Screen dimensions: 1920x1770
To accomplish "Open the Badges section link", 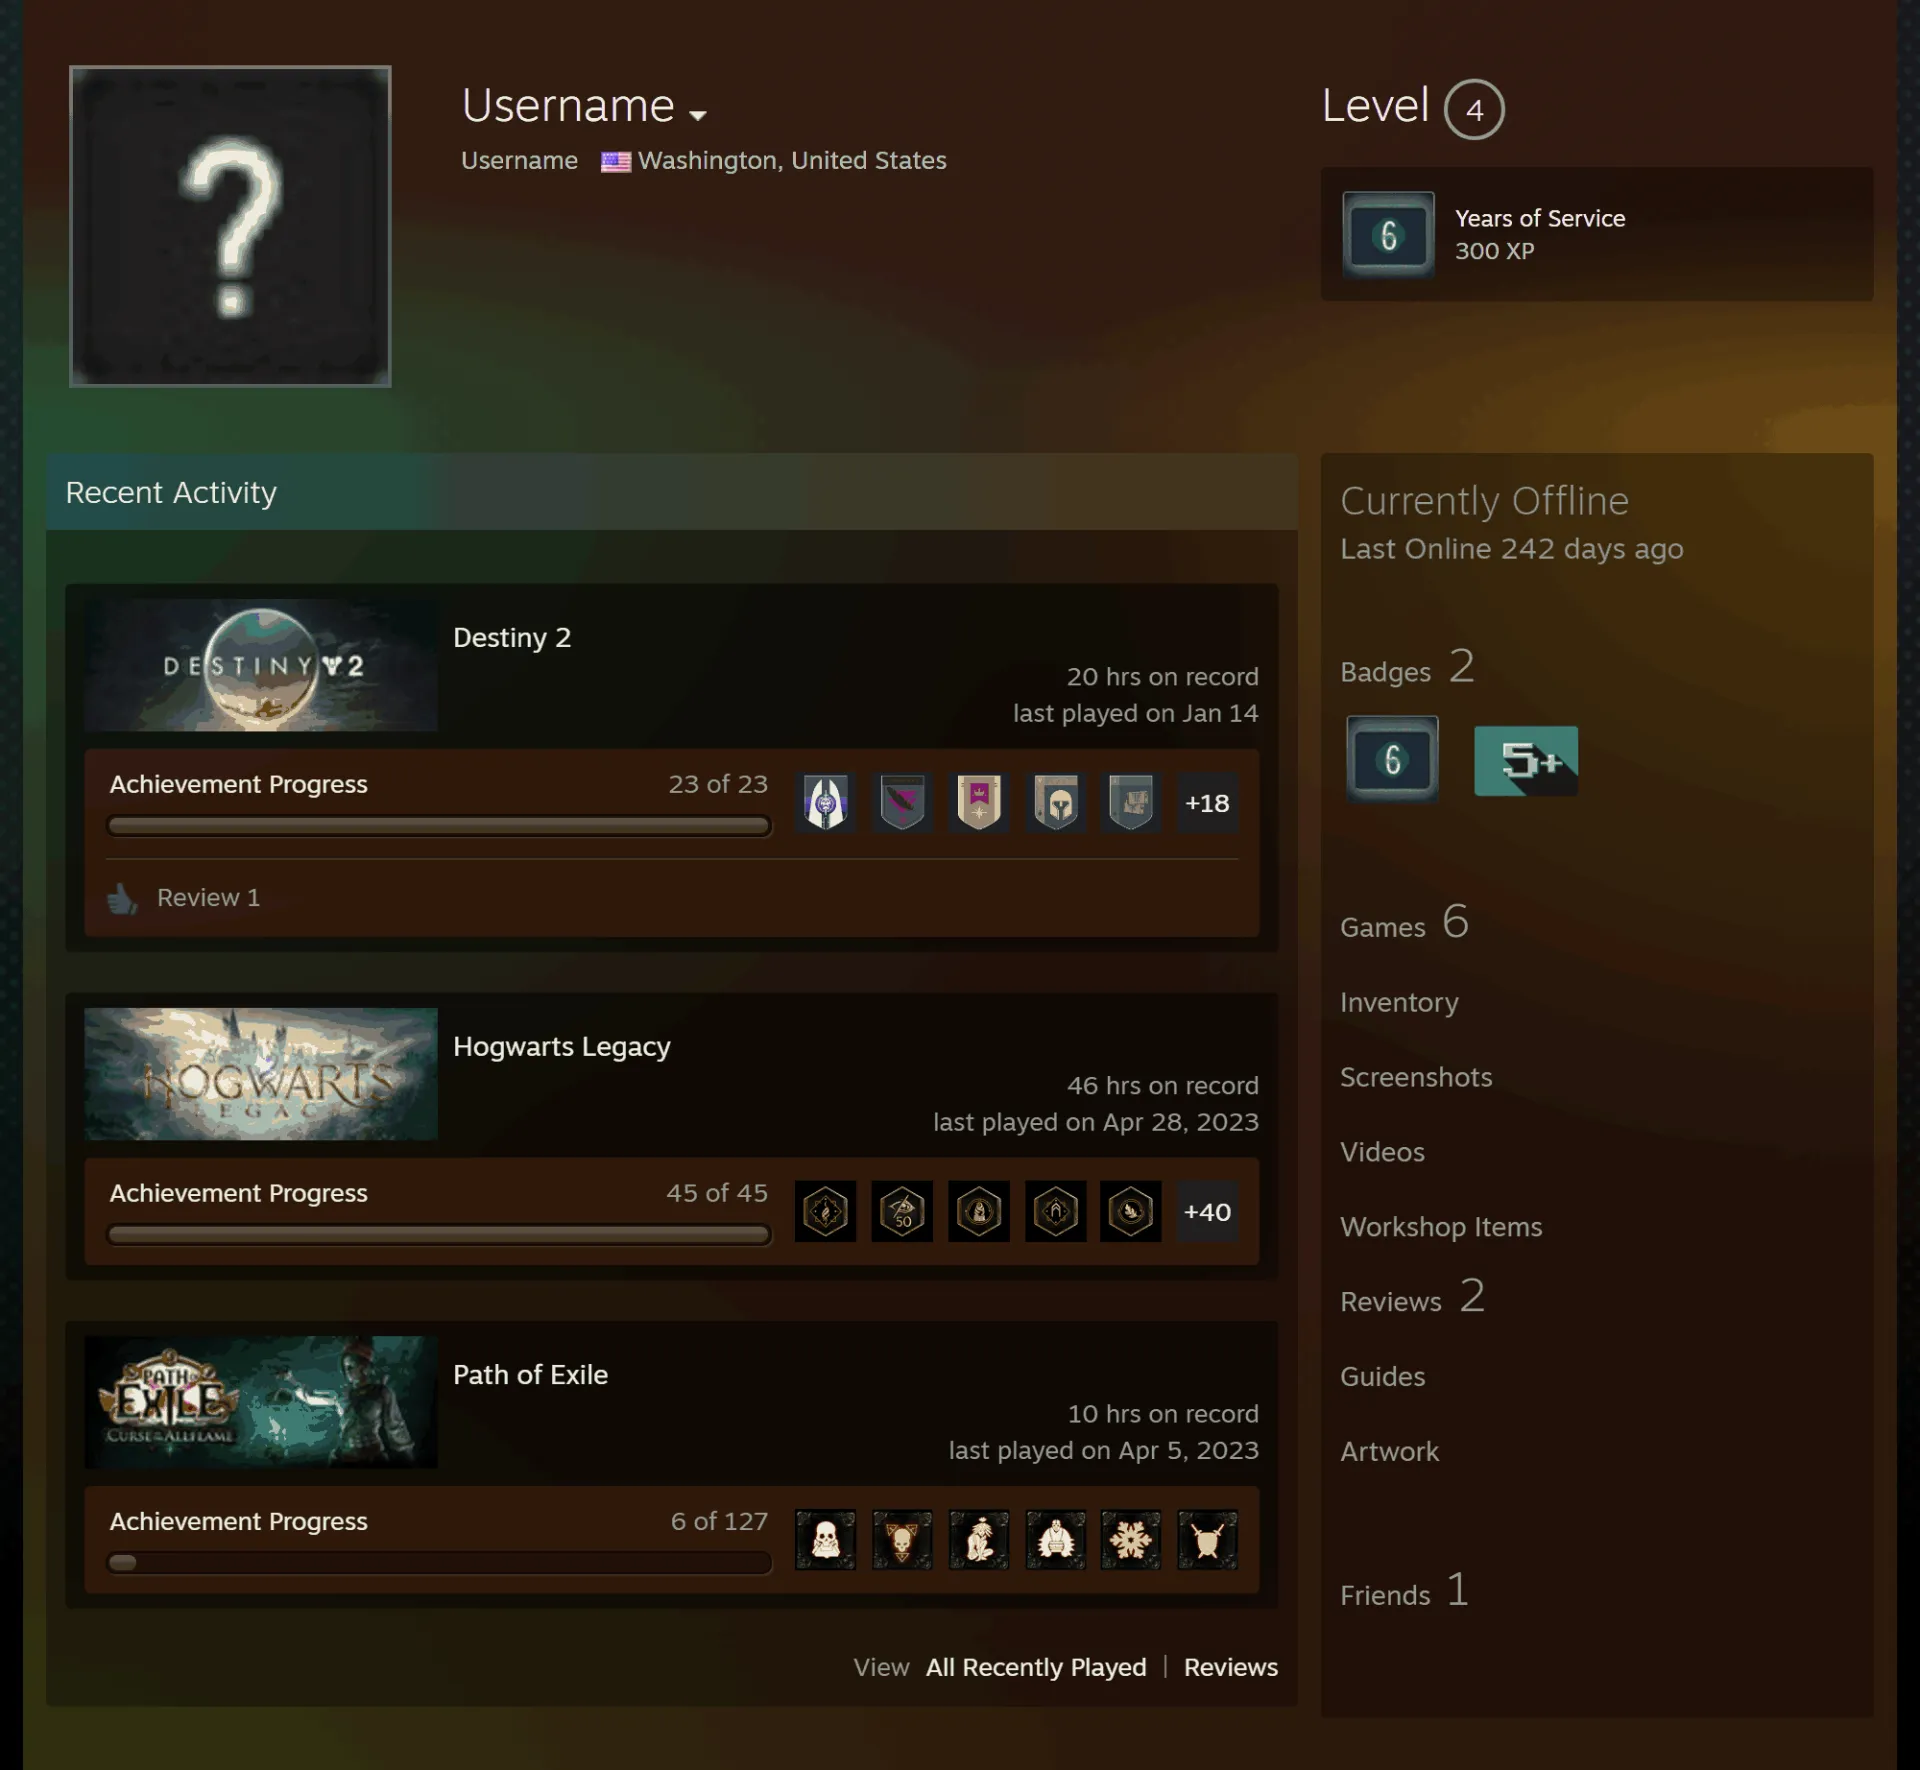I will point(1407,667).
